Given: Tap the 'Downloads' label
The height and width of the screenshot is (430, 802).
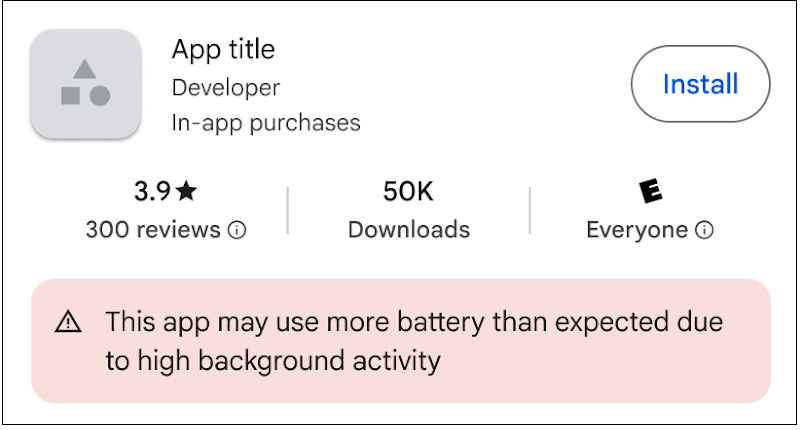Looking at the screenshot, I should point(408,230).
